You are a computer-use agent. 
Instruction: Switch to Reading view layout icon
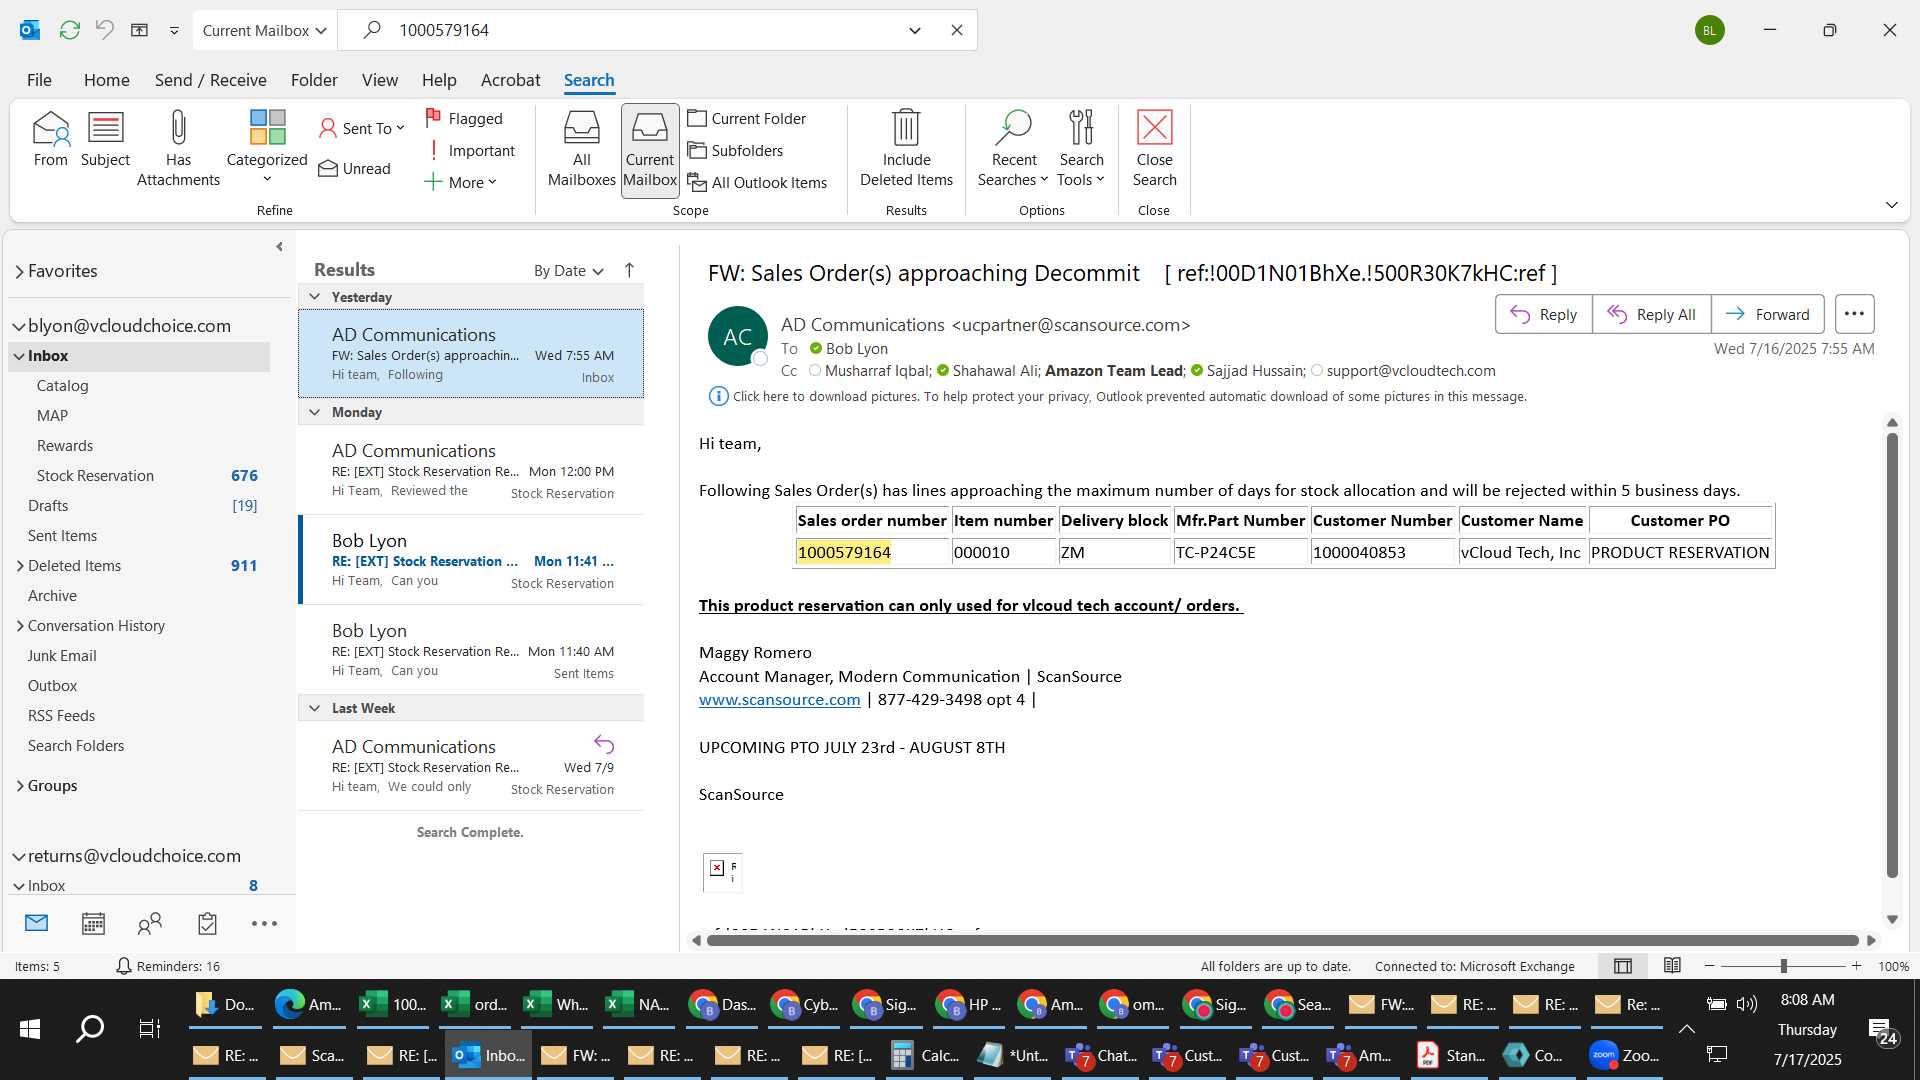pos(1672,966)
